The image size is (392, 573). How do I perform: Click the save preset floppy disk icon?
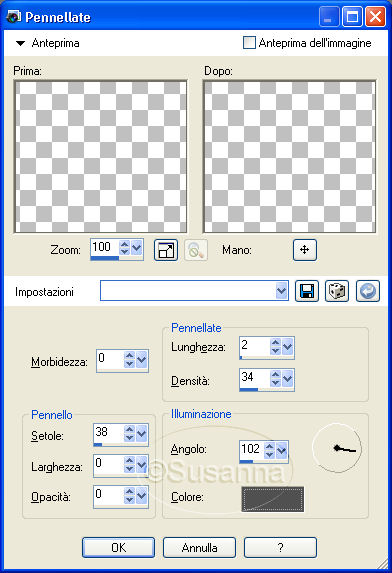pos(307,291)
